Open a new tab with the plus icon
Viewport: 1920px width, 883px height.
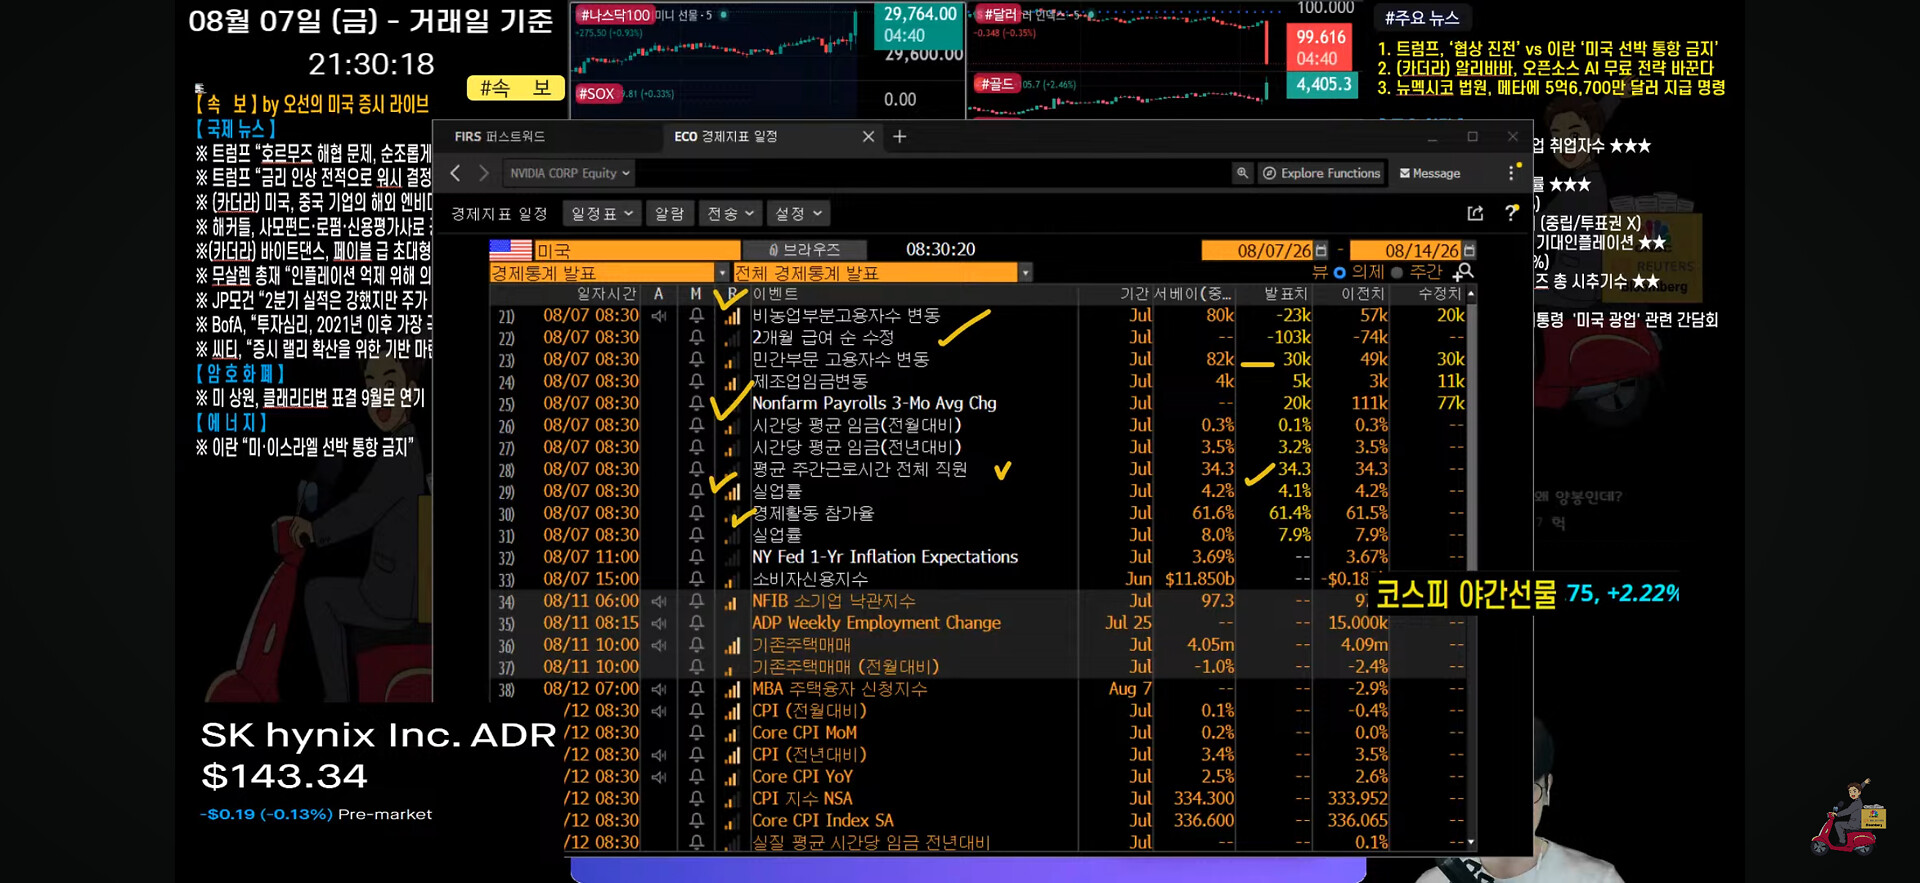(x=900, y=136)
